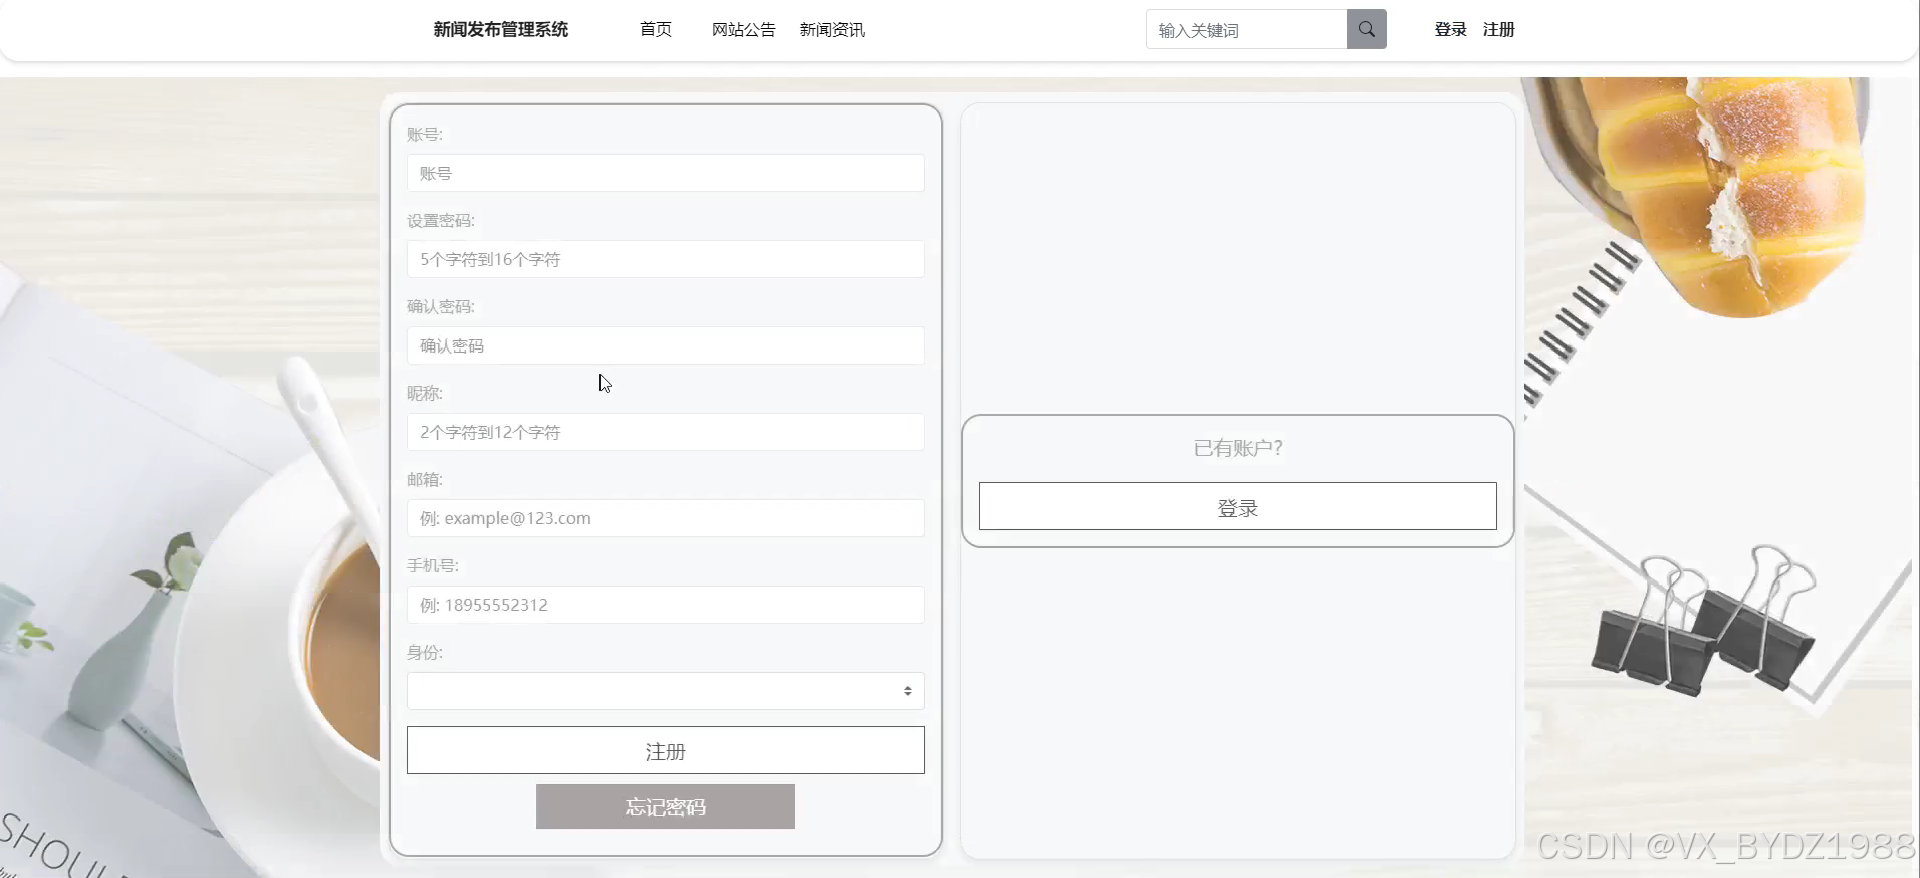Focus the keyword search input box
Image resolution: width=1920 pixels, height=878 pixels.
click(x=1246, y=30)
